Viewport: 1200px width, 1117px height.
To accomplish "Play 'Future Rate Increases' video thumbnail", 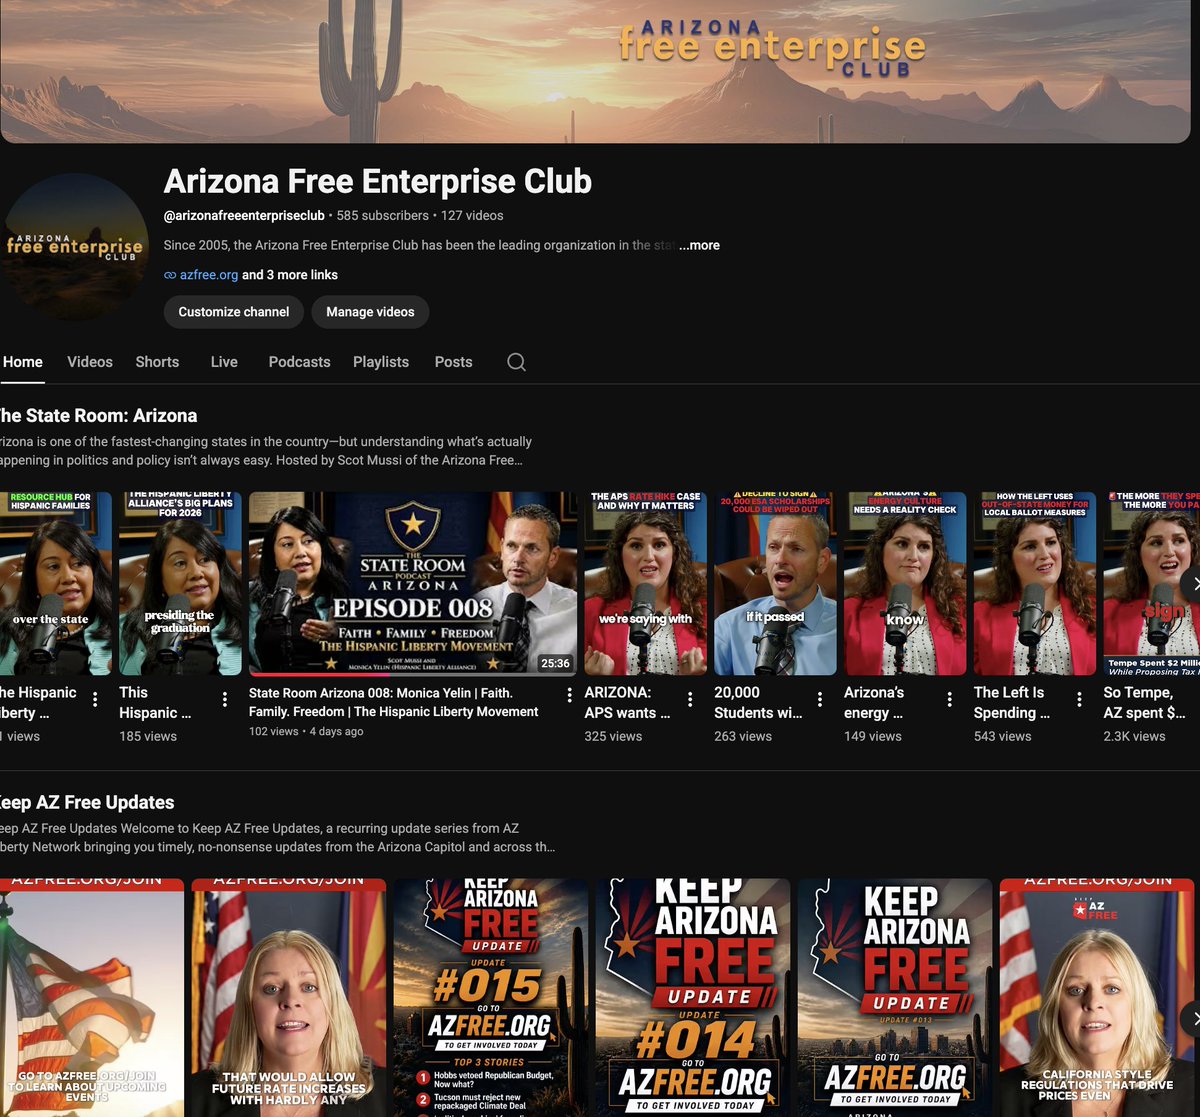I will point(289,997).
